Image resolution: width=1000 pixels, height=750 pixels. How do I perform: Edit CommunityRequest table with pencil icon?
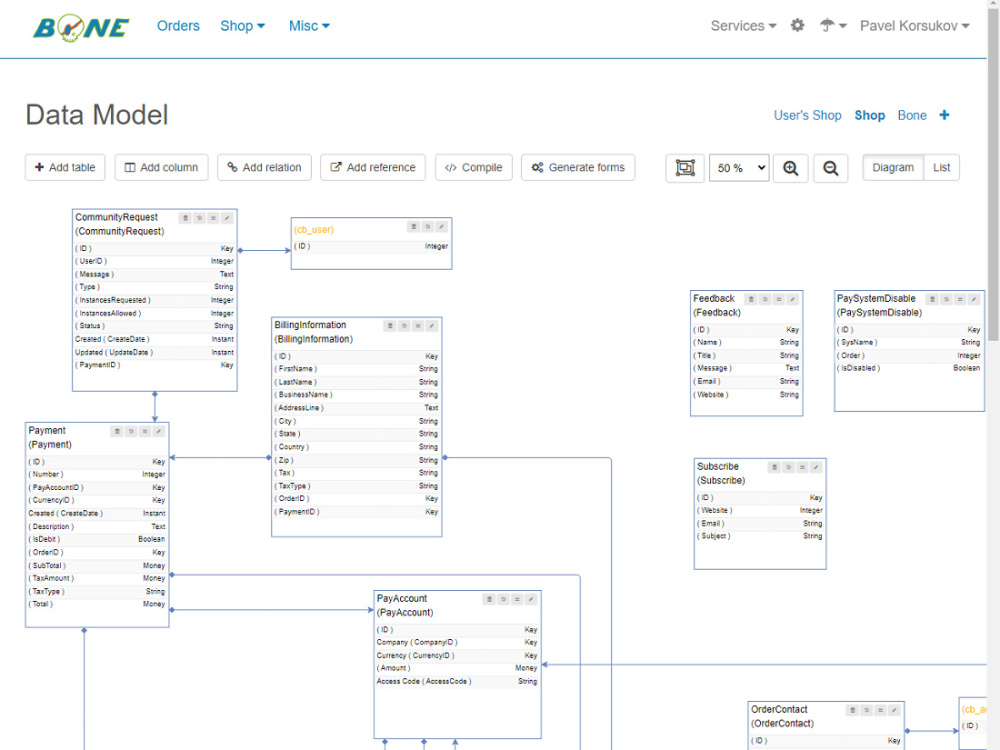pos(227,218)
